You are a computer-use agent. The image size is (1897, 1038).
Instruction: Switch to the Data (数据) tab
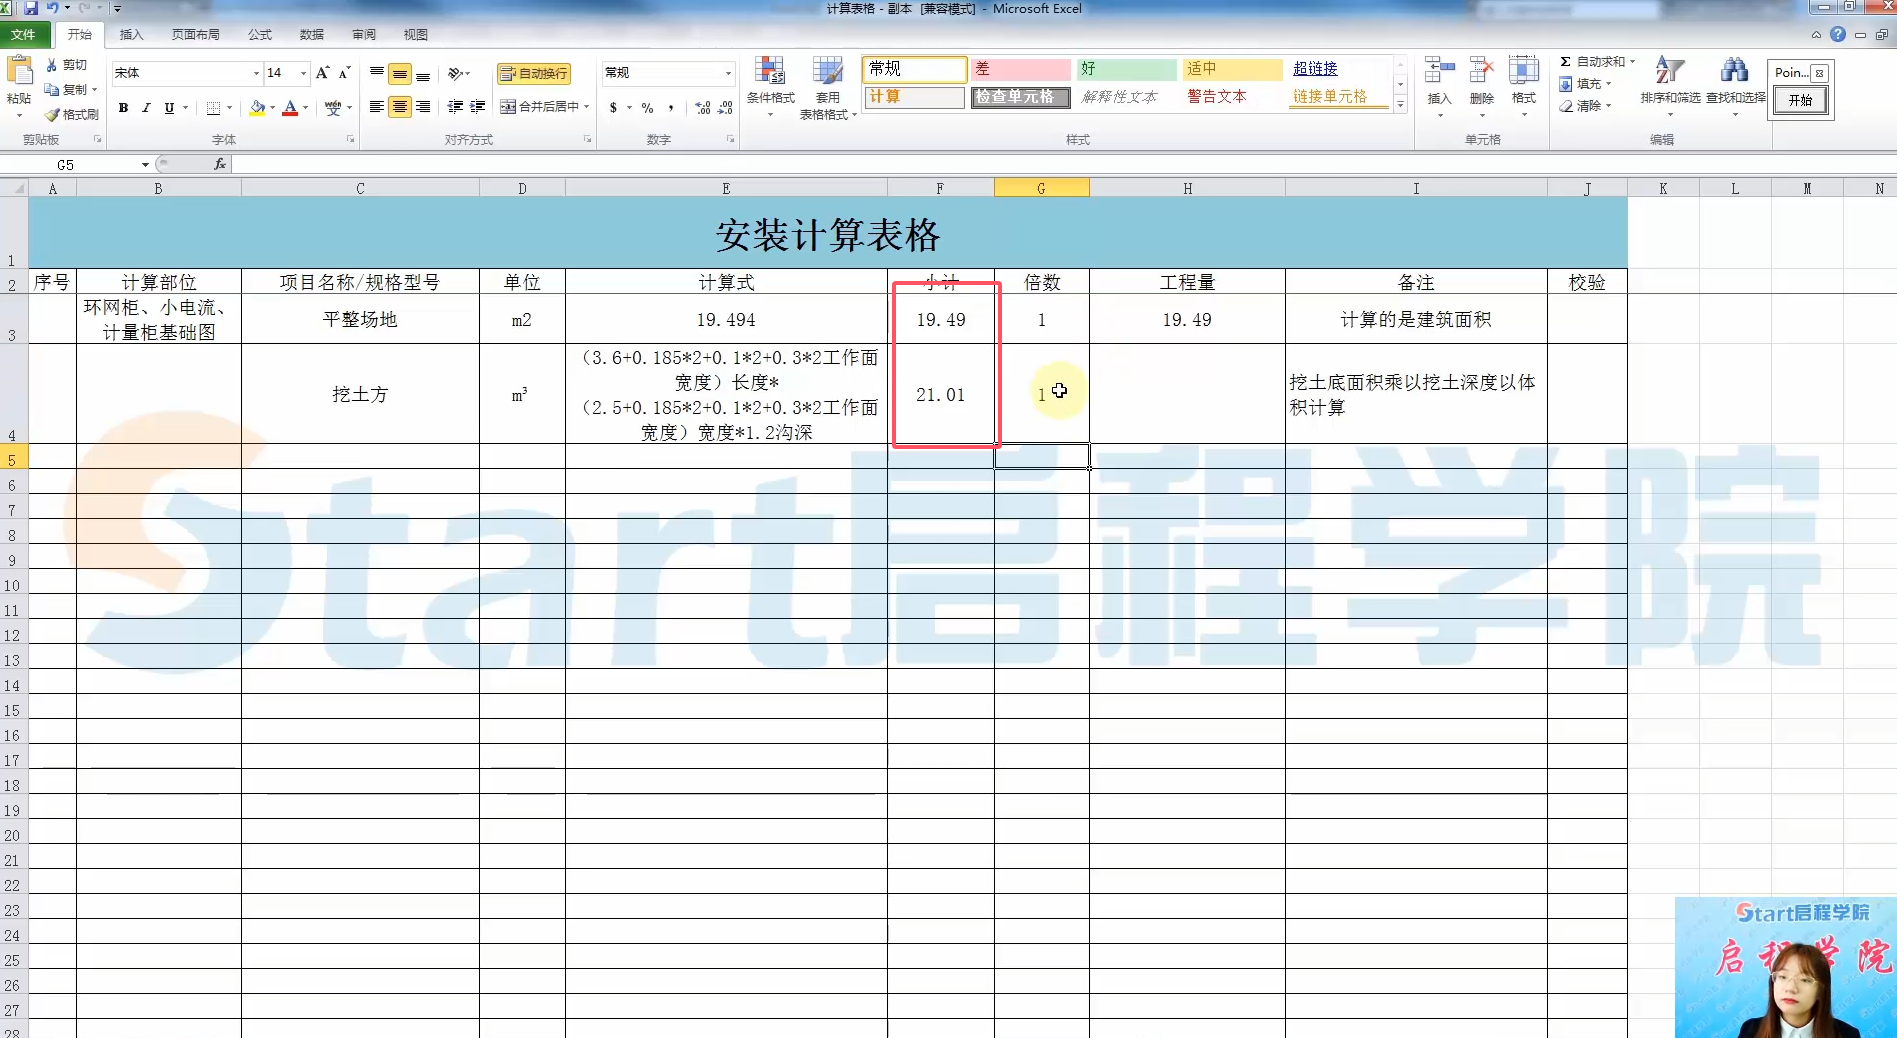[x=312, y=34]
